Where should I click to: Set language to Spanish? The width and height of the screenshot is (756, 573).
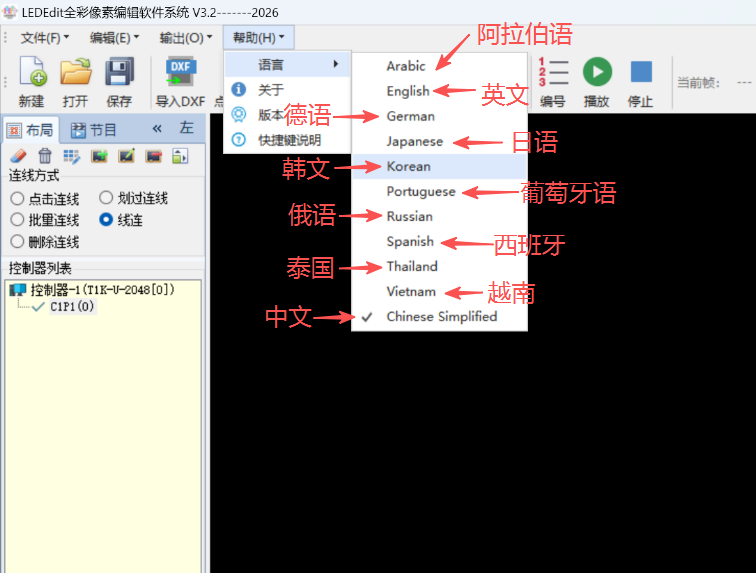[440, 241]
